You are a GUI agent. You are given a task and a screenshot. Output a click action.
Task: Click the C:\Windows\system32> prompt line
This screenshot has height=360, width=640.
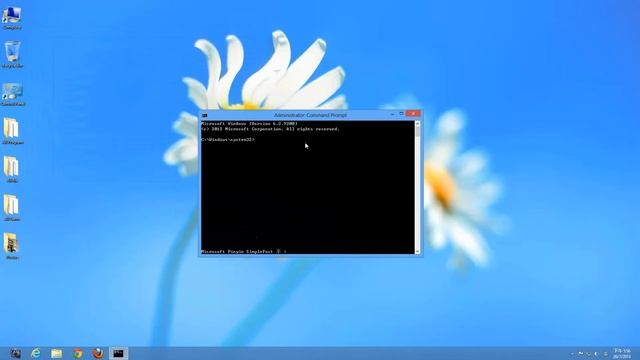[228, 140]
